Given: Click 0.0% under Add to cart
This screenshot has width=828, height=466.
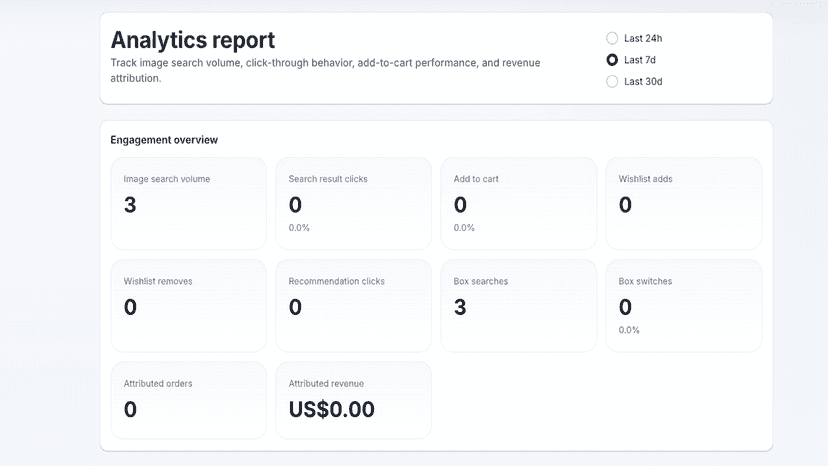Looking at the screenshot, I should pyautogui.click(x=464, y=228).
